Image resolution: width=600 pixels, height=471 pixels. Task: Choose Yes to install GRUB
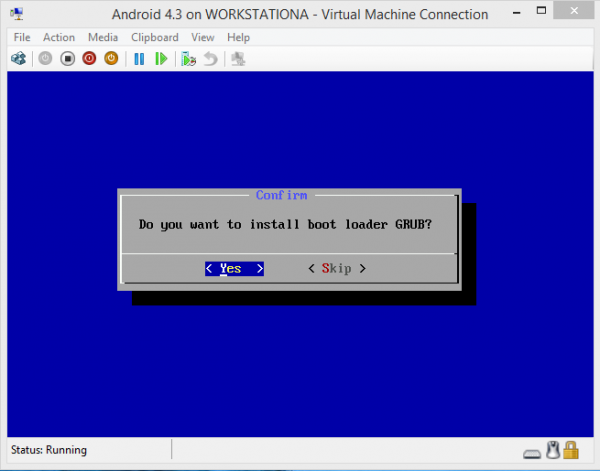tap(234, 269)
